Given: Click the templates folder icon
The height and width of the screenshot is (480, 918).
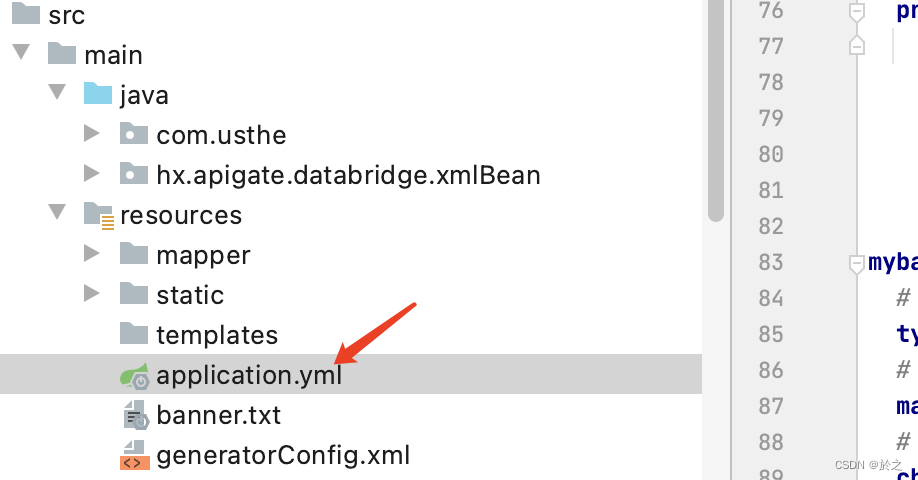Looking at the screenshot, I should 134,335.
